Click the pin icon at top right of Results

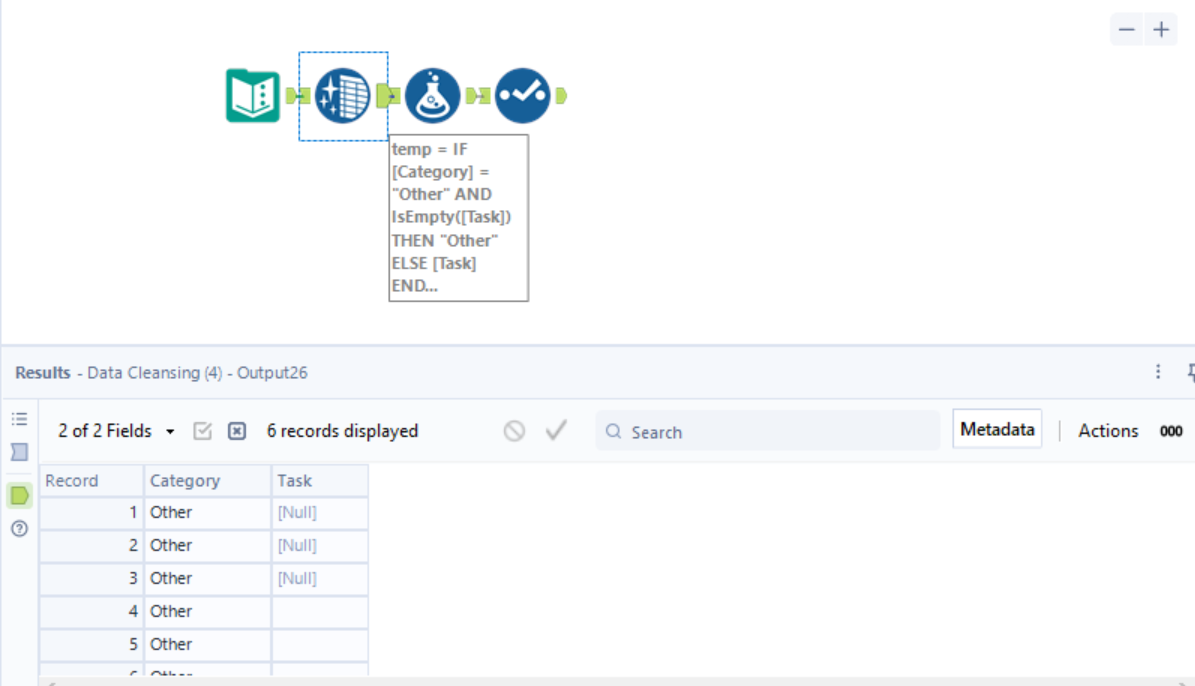pyautogui.click(x=1189, y=371)
